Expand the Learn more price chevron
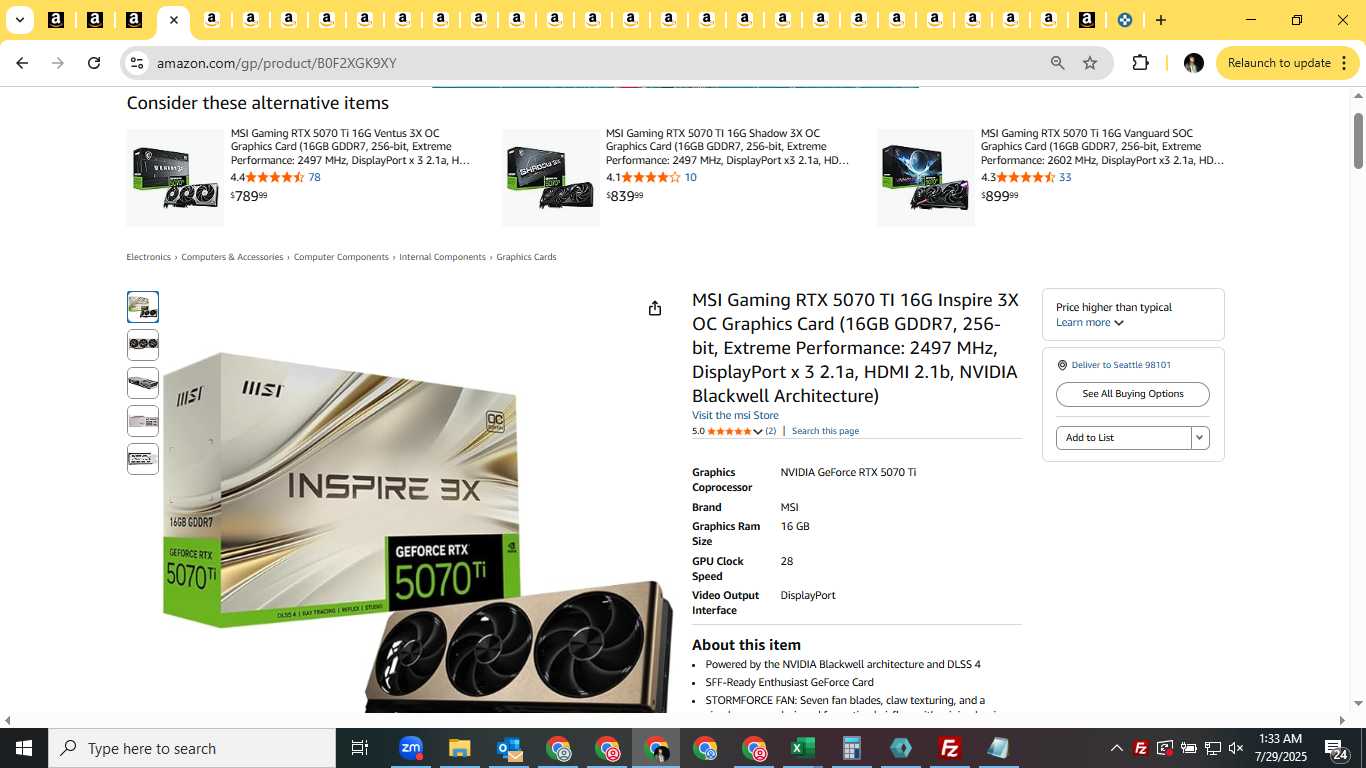Screen dimensions: 1366x768 pyautogui.click(x=1119, y=323)
